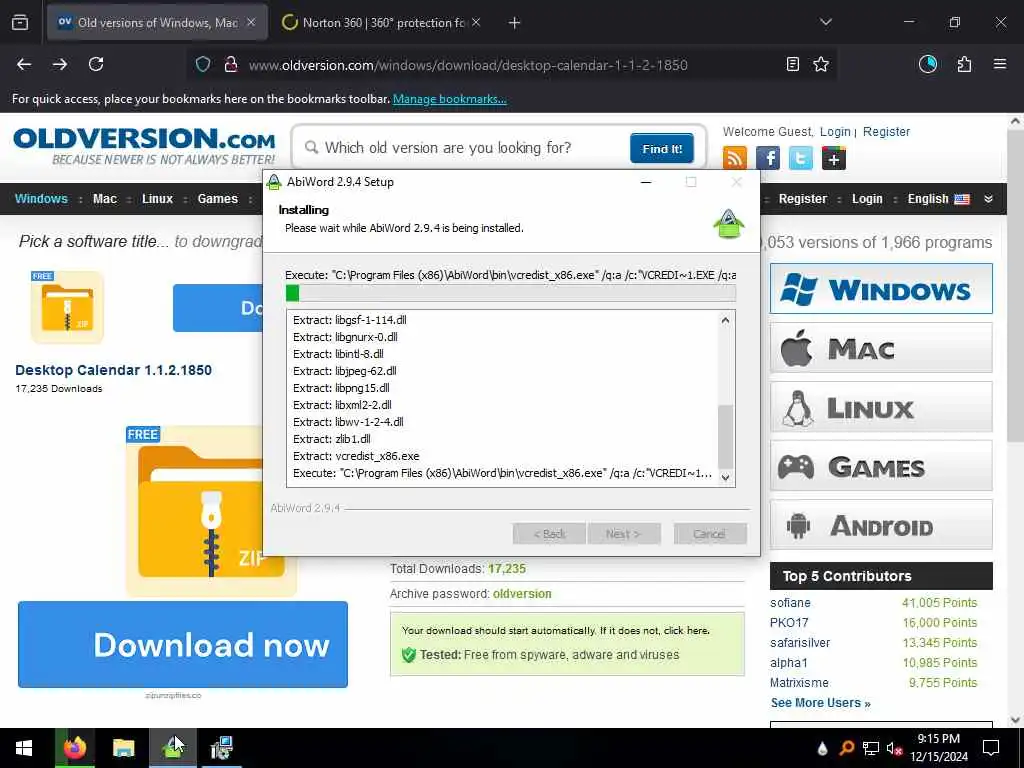This screenshot has height=768, width=1024.
Task: Click the muted volume tray icon
Action: point(894,748)
